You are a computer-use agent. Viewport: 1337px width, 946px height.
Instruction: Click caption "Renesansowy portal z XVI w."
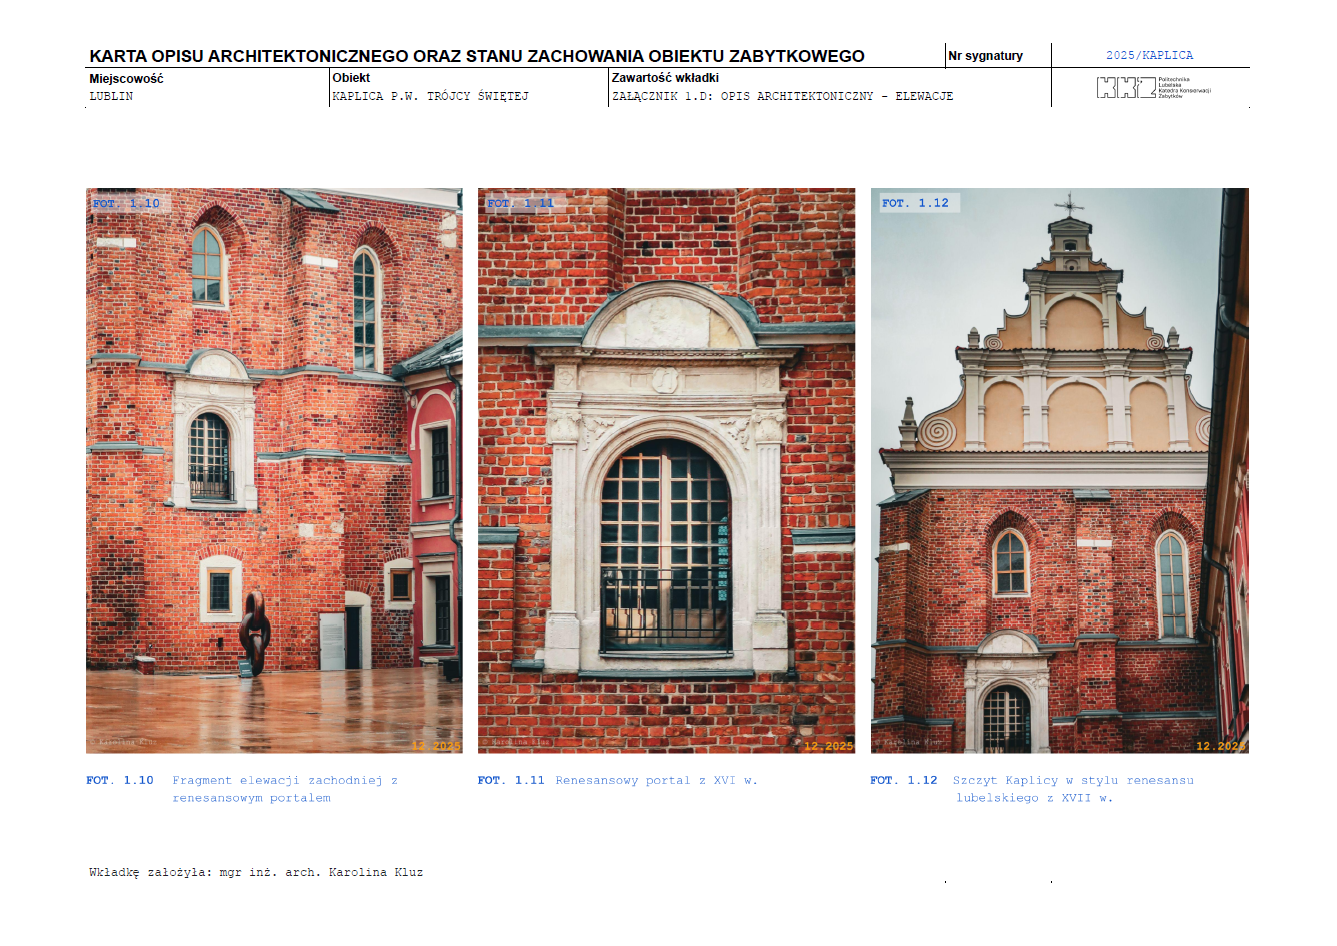coord(656,780)
